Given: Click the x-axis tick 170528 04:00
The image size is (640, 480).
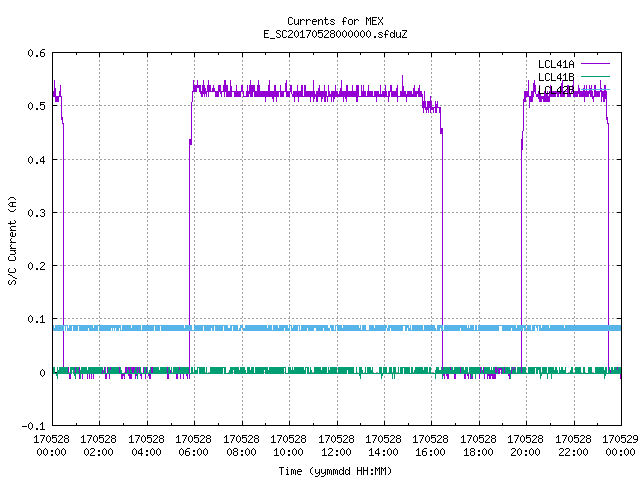Looking at the screenshot, I should coord(146,446).
